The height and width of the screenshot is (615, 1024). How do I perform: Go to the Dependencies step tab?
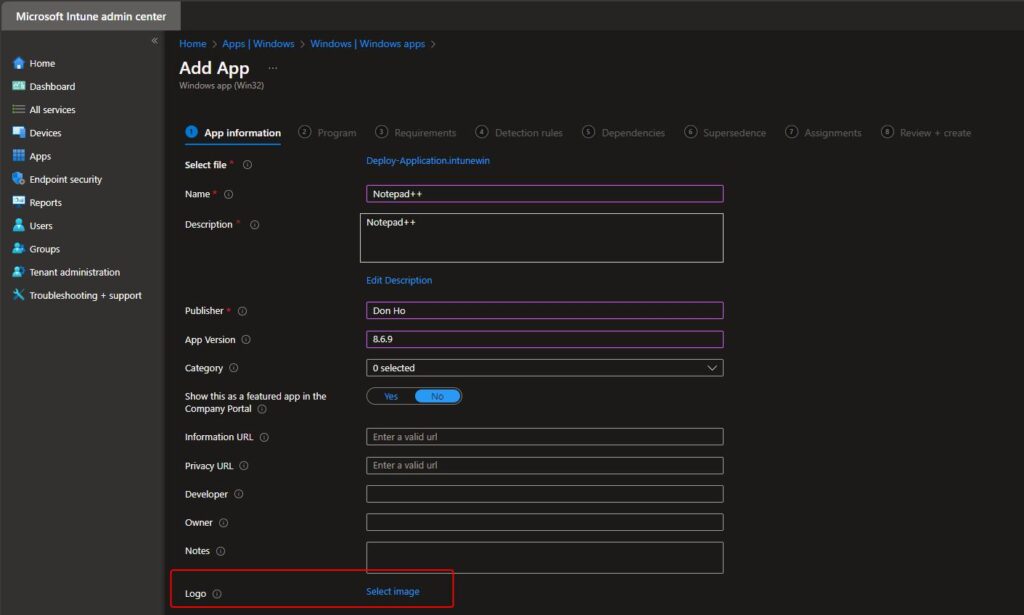click(x=624, y=133)
